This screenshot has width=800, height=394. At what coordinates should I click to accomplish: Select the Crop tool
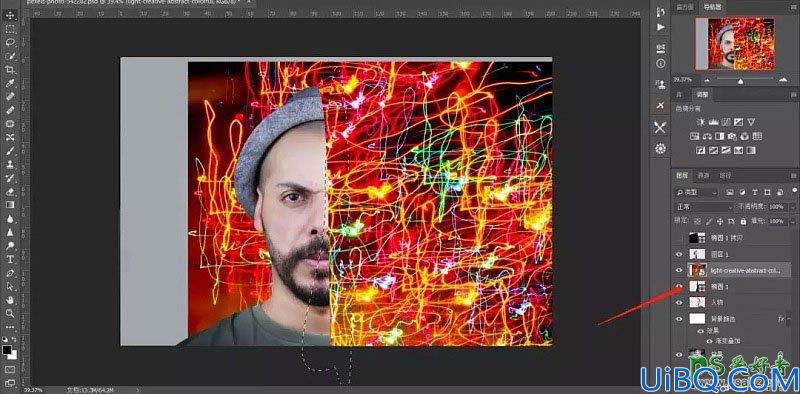[x=9, y=69]
